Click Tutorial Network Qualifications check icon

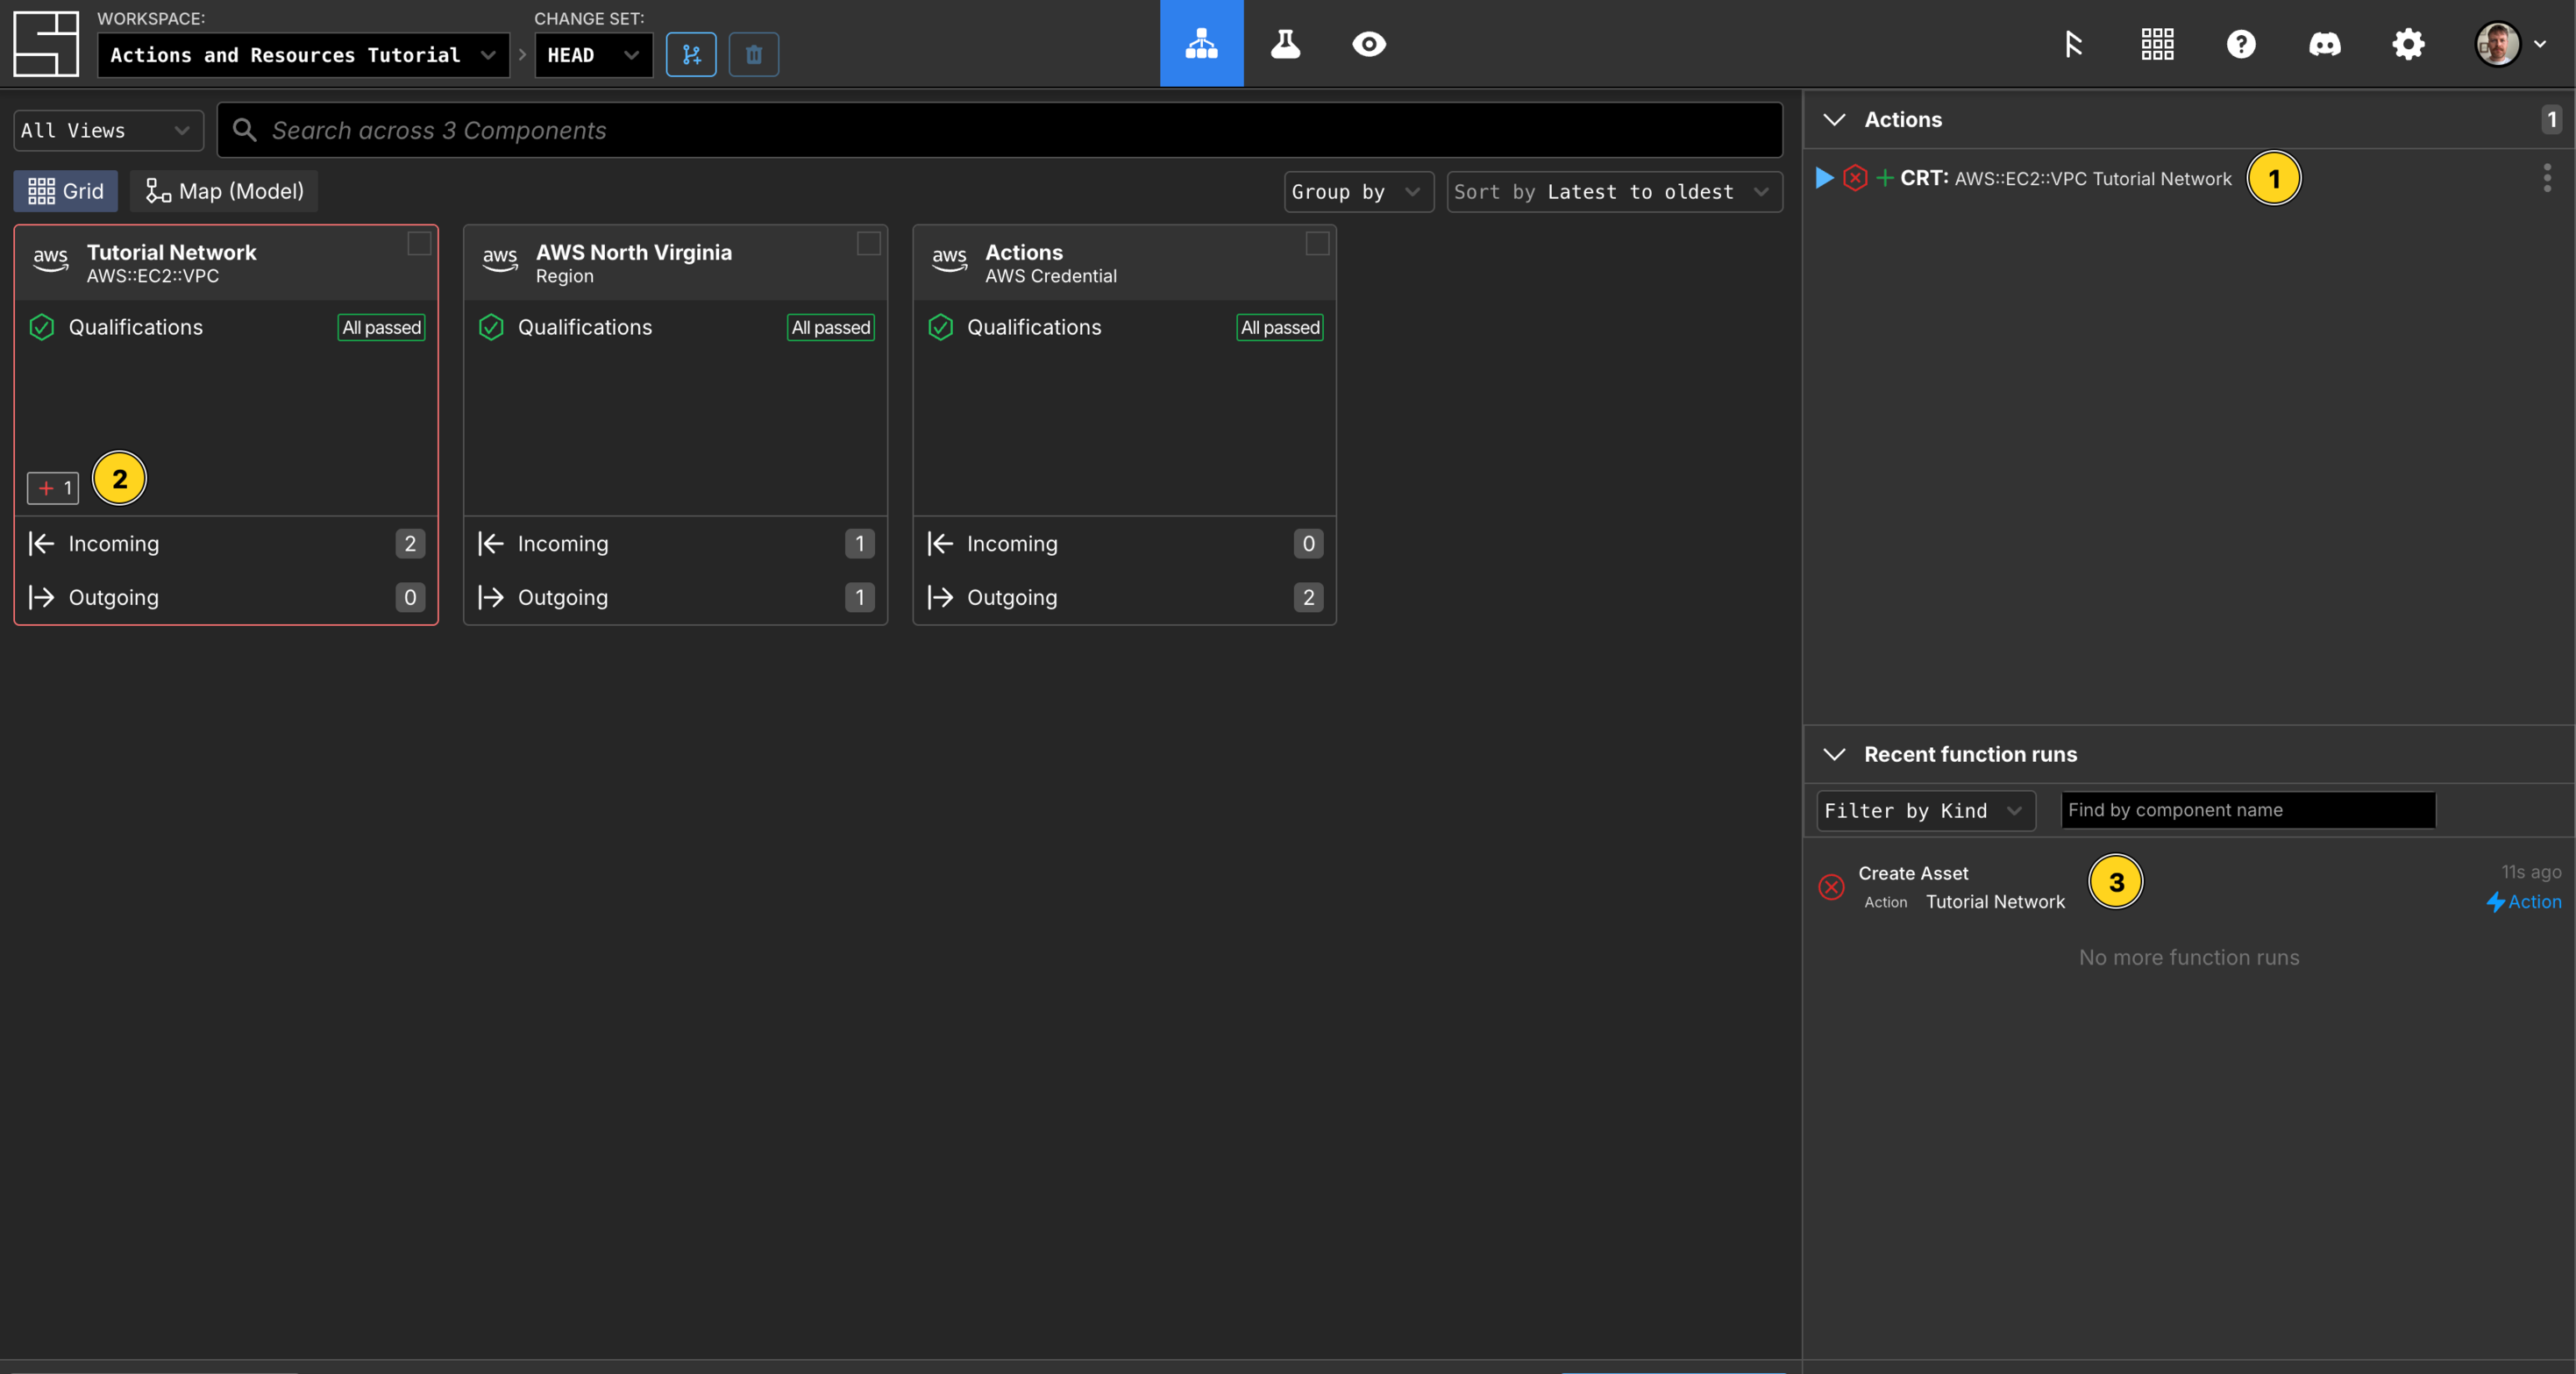tap(41, 327)
